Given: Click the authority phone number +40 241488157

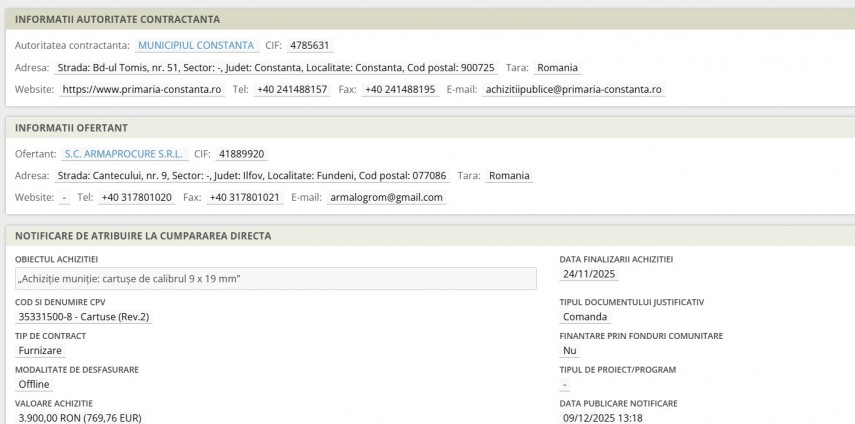Looking at the screenshot, I should click(291, 89).
